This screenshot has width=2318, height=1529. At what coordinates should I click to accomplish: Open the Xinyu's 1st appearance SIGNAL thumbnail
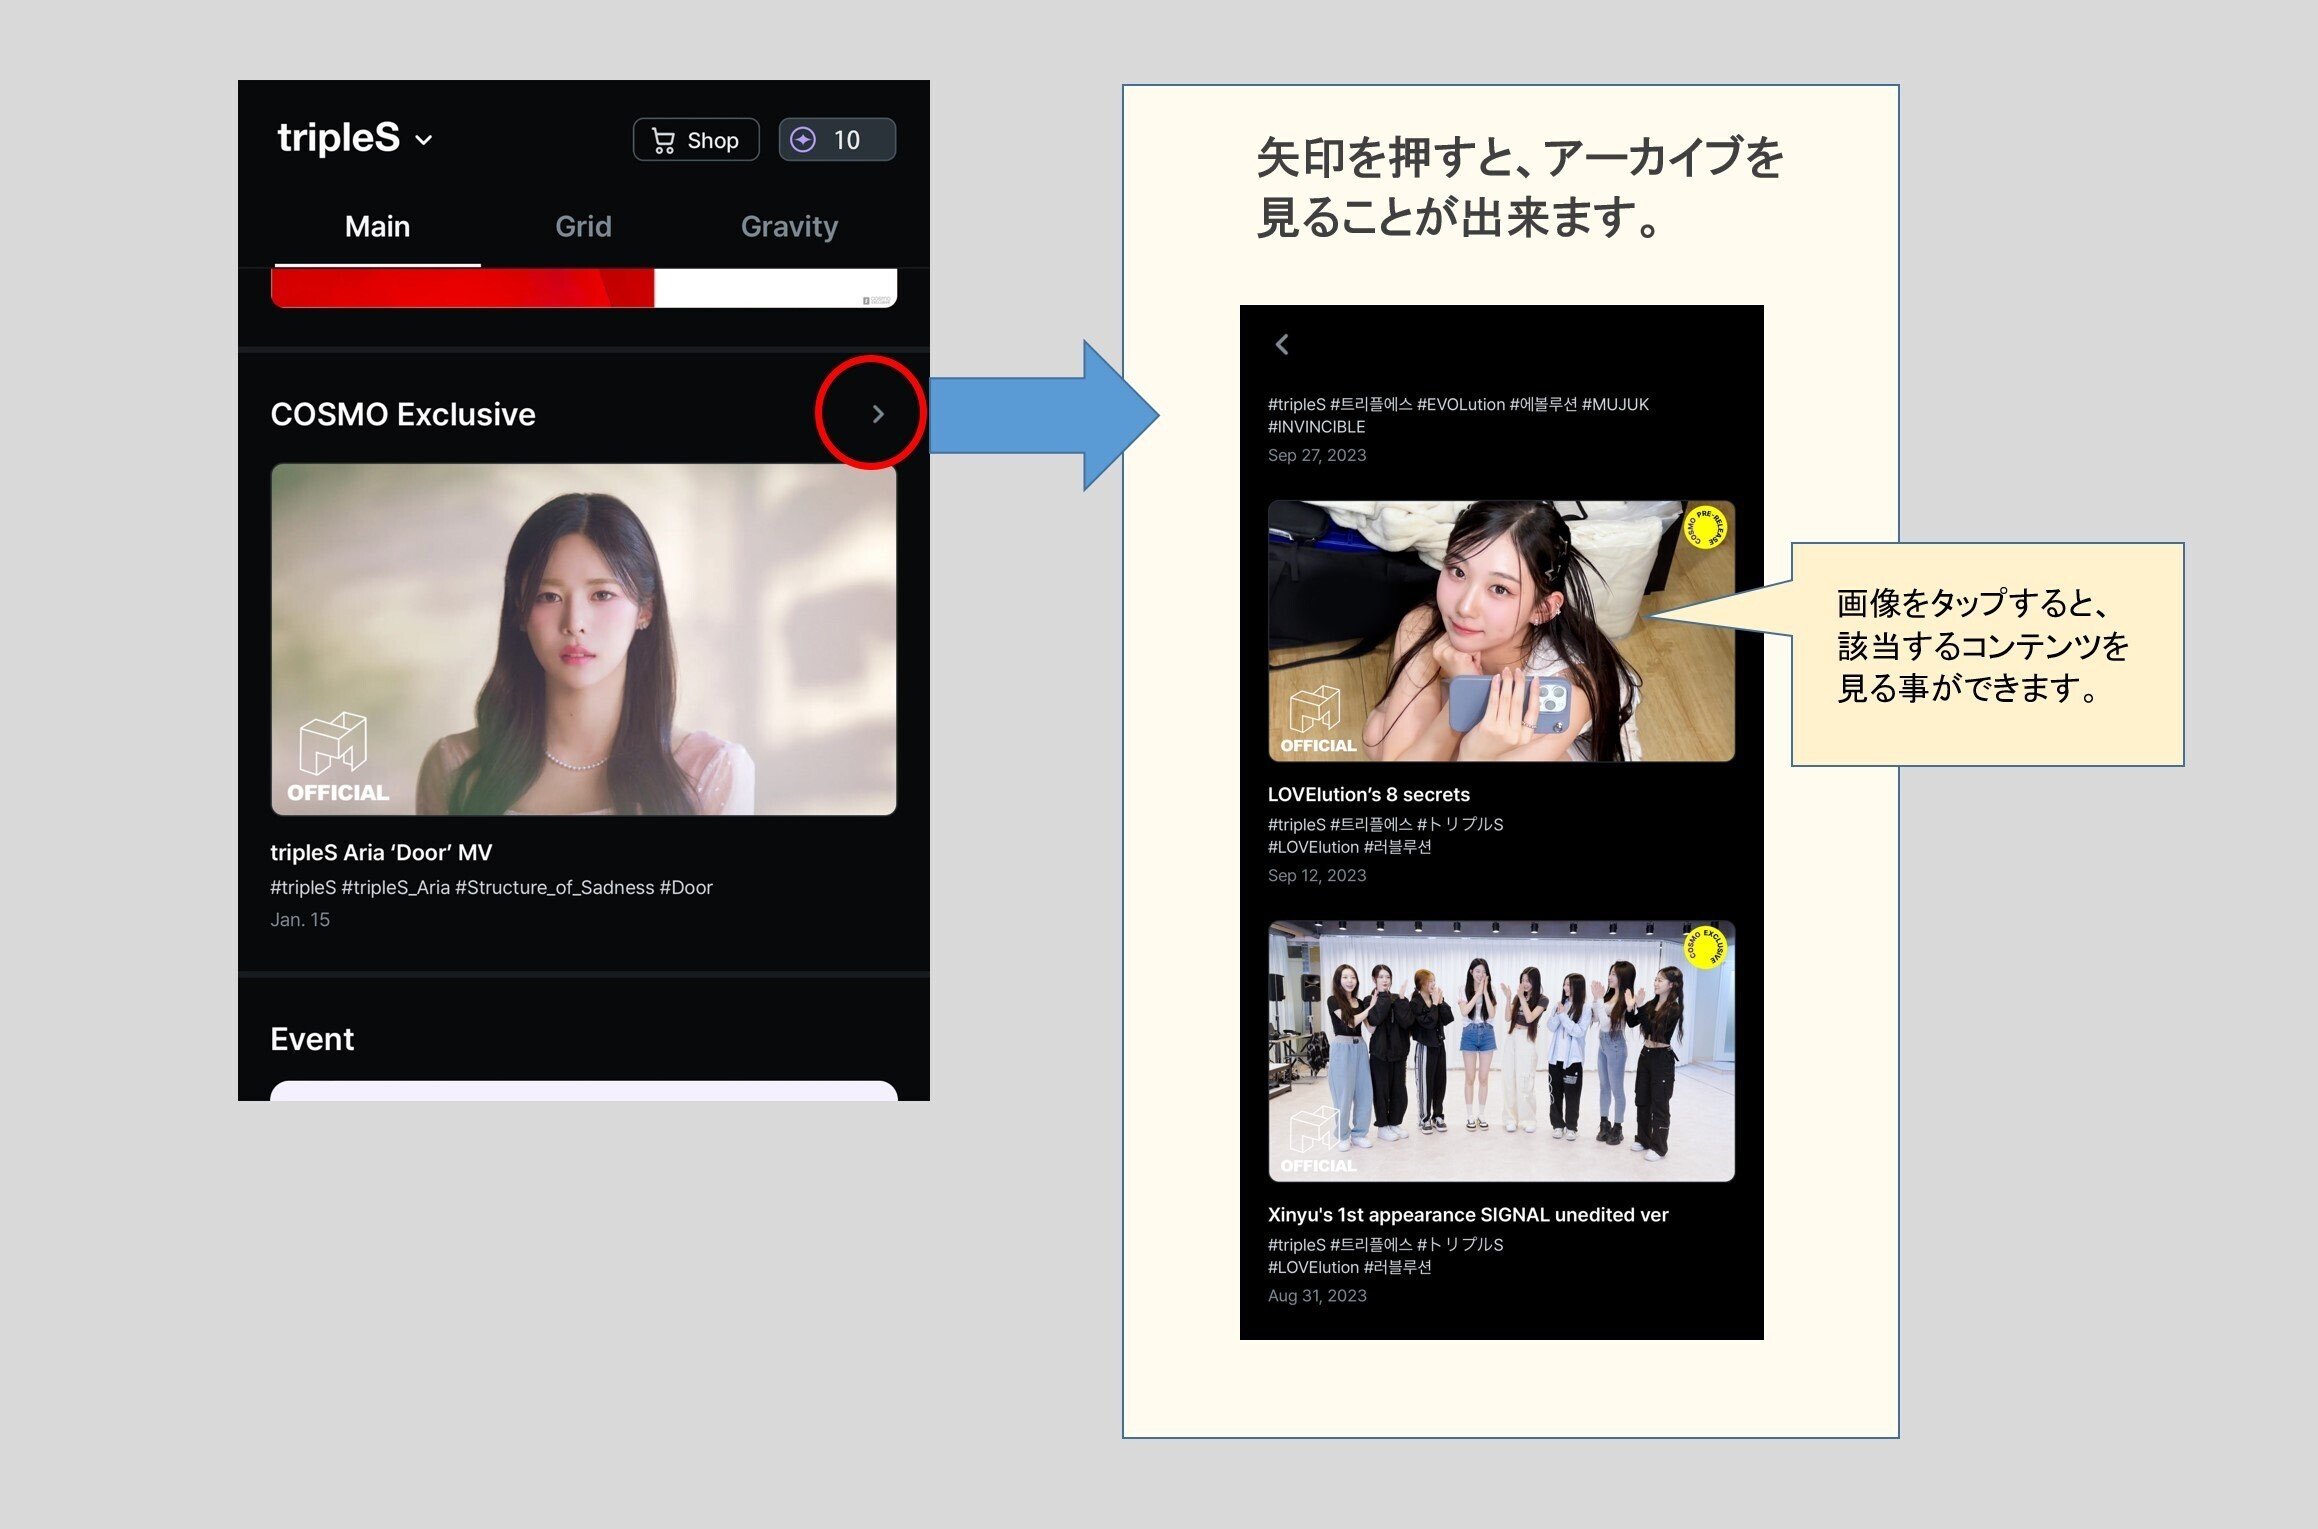[x=1500, y=1050]
